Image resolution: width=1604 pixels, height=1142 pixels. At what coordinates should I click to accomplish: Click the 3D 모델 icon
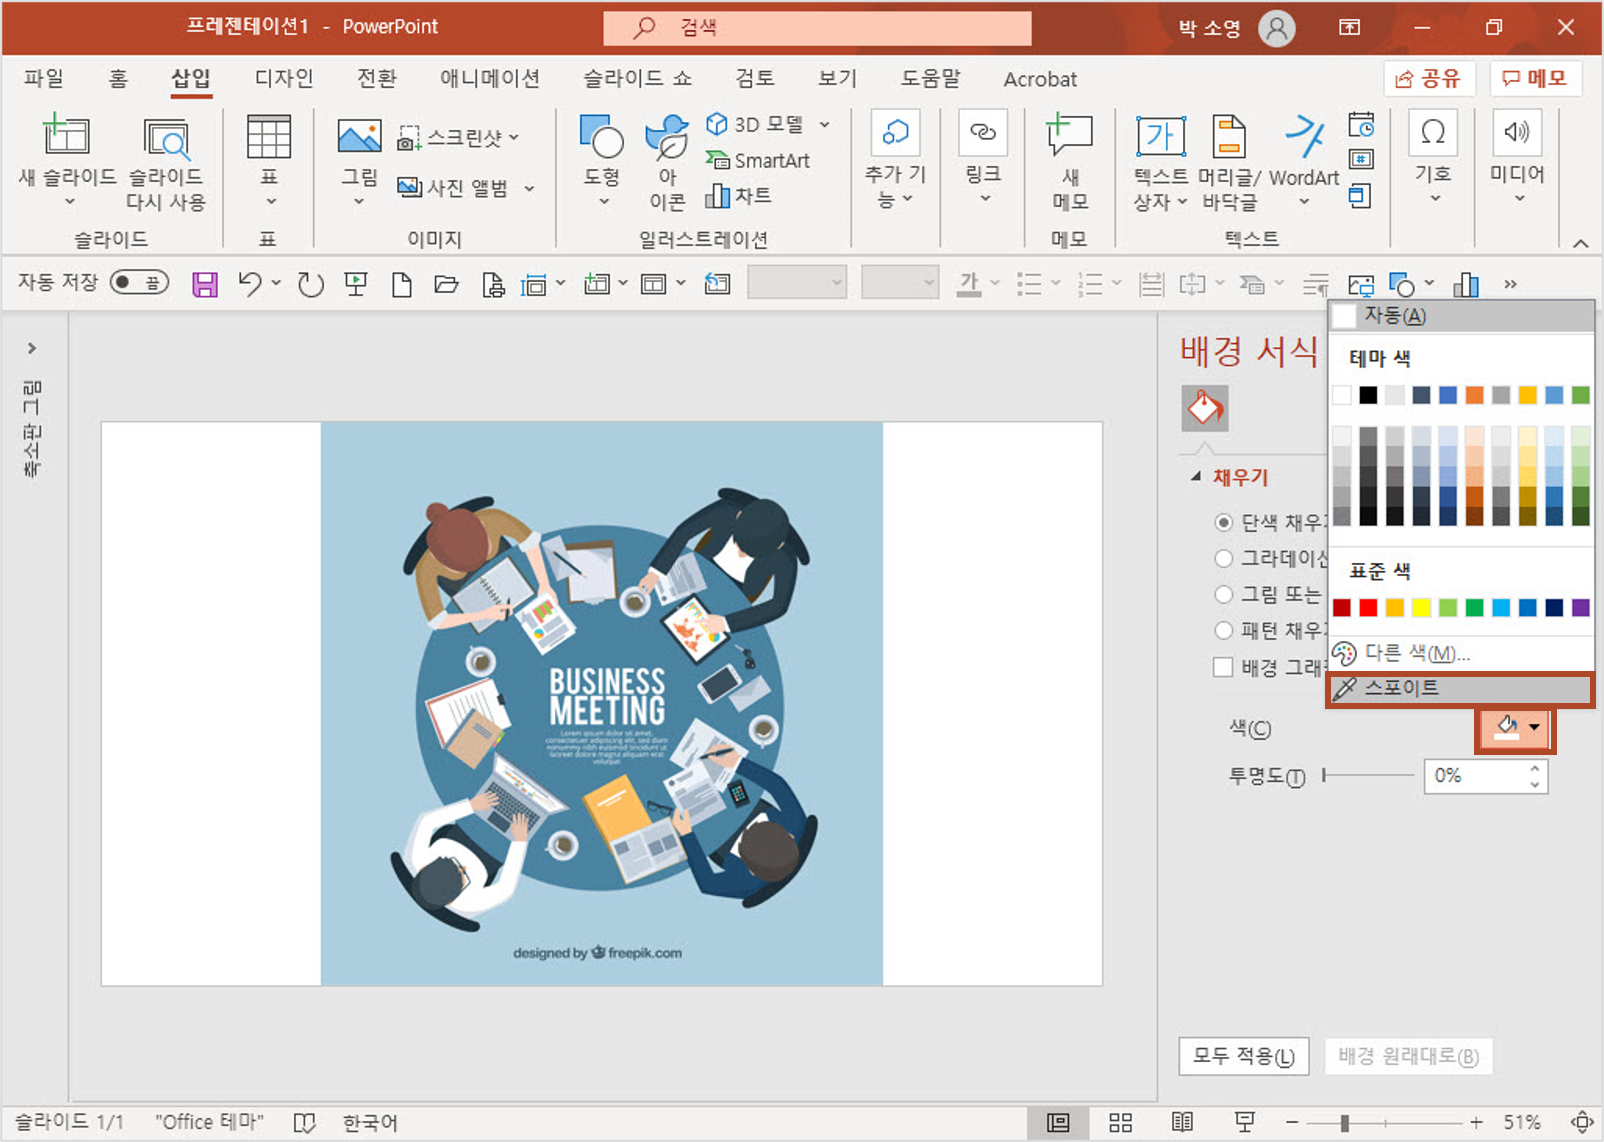[717, 124]
